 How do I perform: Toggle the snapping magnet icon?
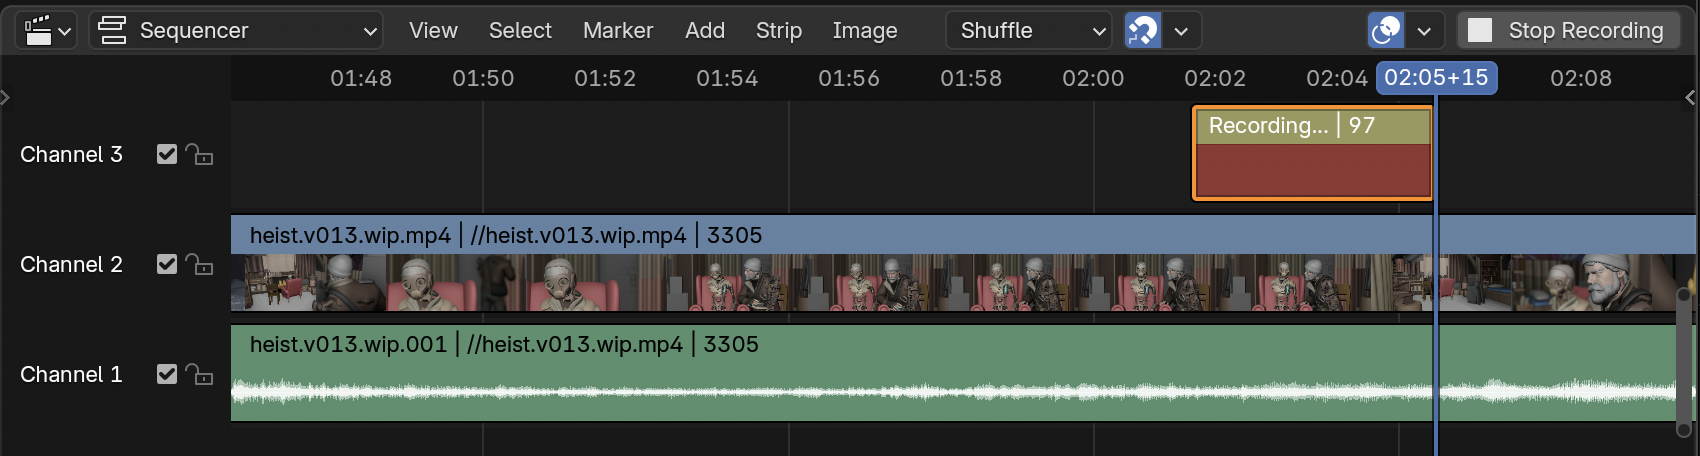click(1143, 31)
